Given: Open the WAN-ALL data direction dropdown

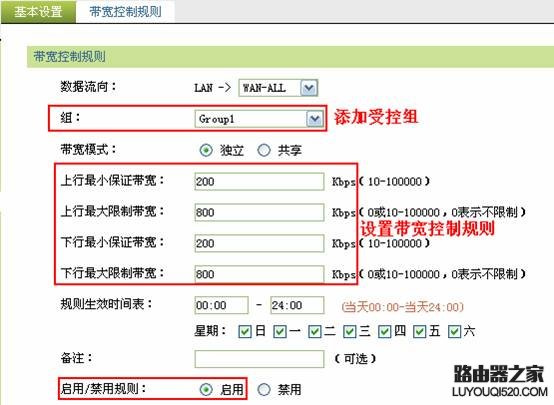Looking at the screenshot, I should tap(278, 88).
